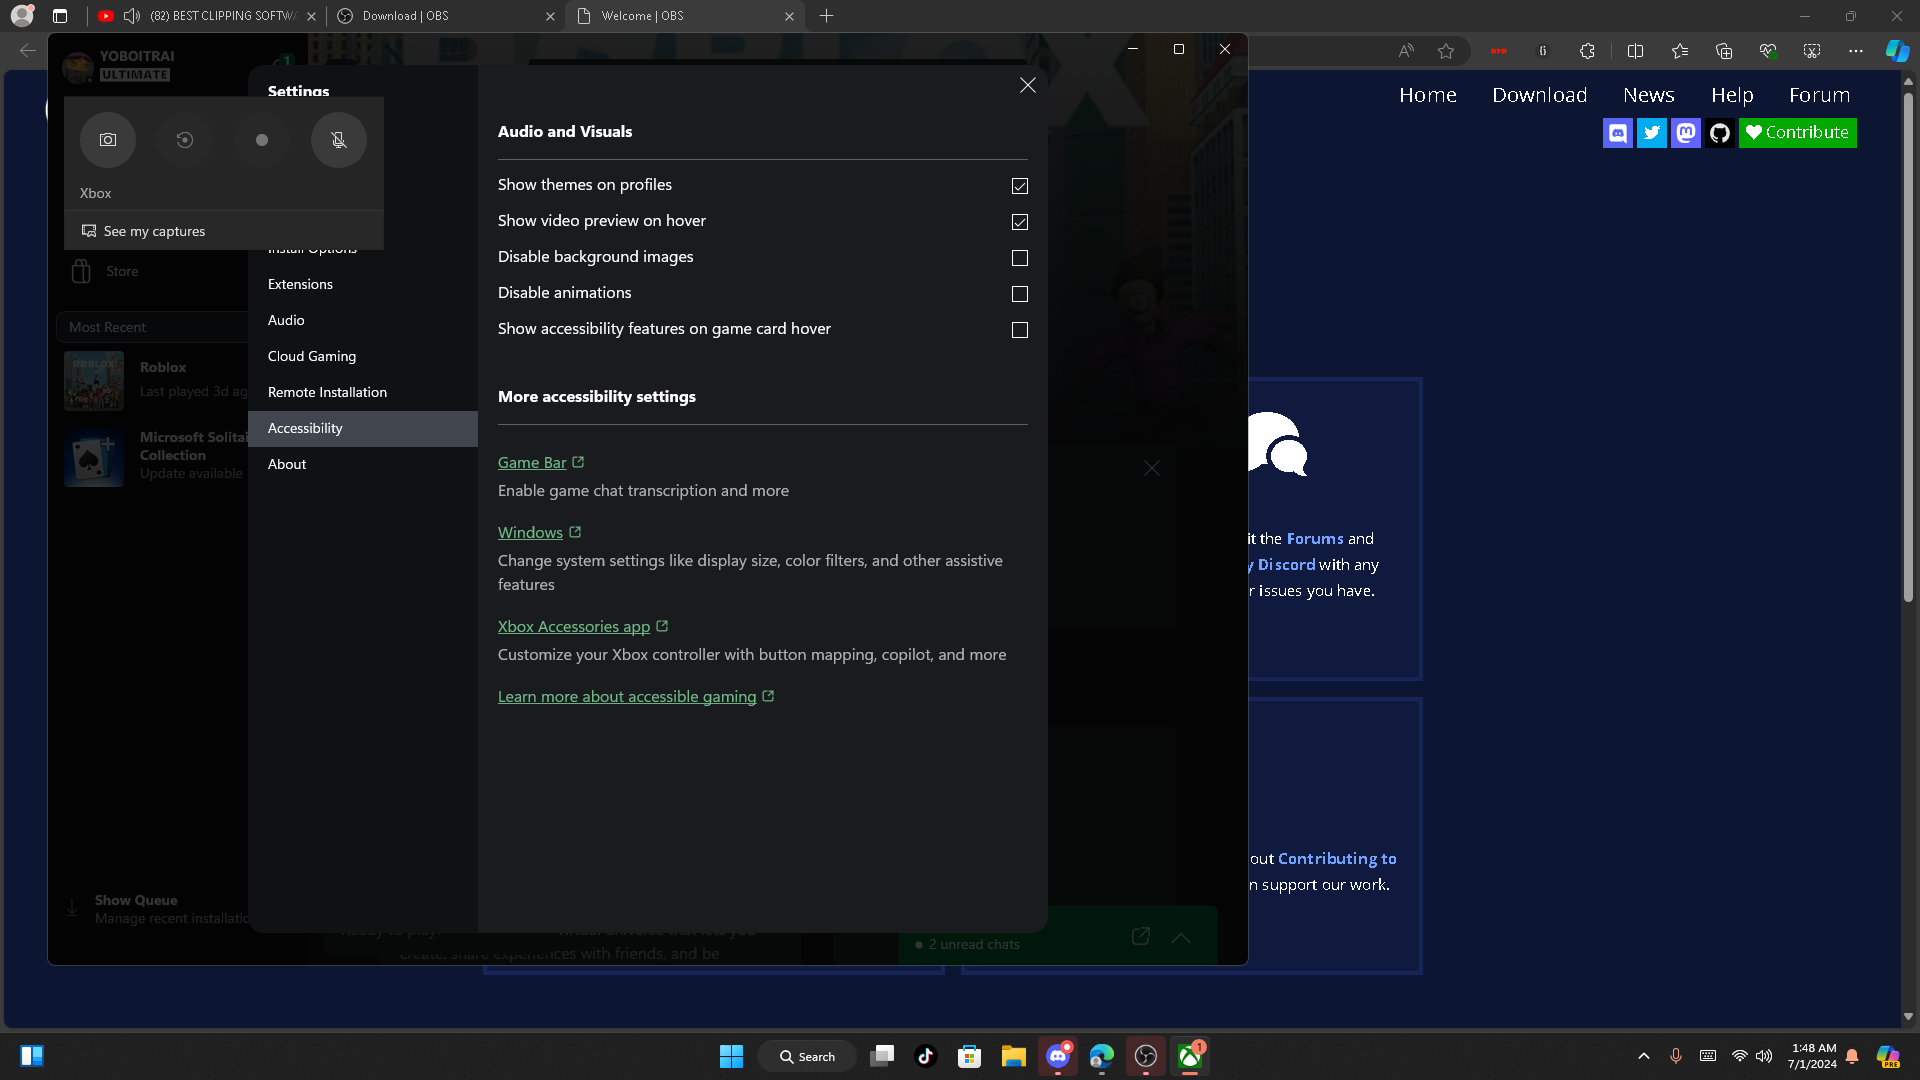Open Extensions settings section
Image resolution: width=1920 pixels, height=1080 pixels.
click(x=363, y=285)
